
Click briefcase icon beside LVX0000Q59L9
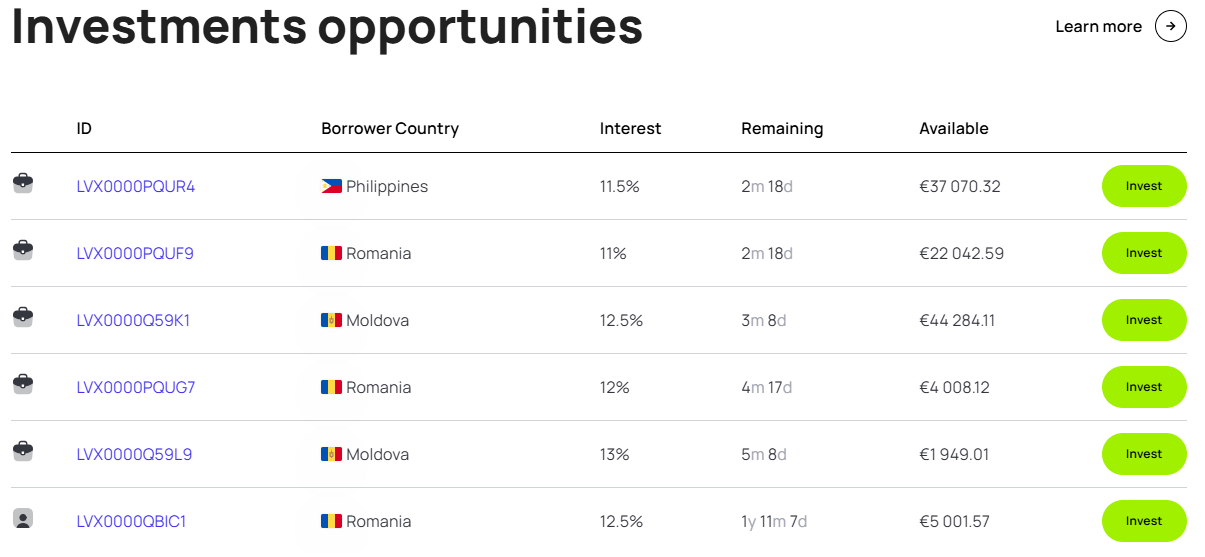point(23,452)
